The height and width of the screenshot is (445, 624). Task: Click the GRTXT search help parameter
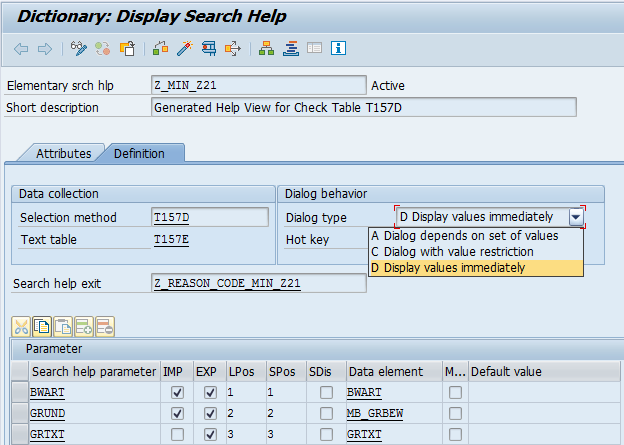[x=47, y=434]
